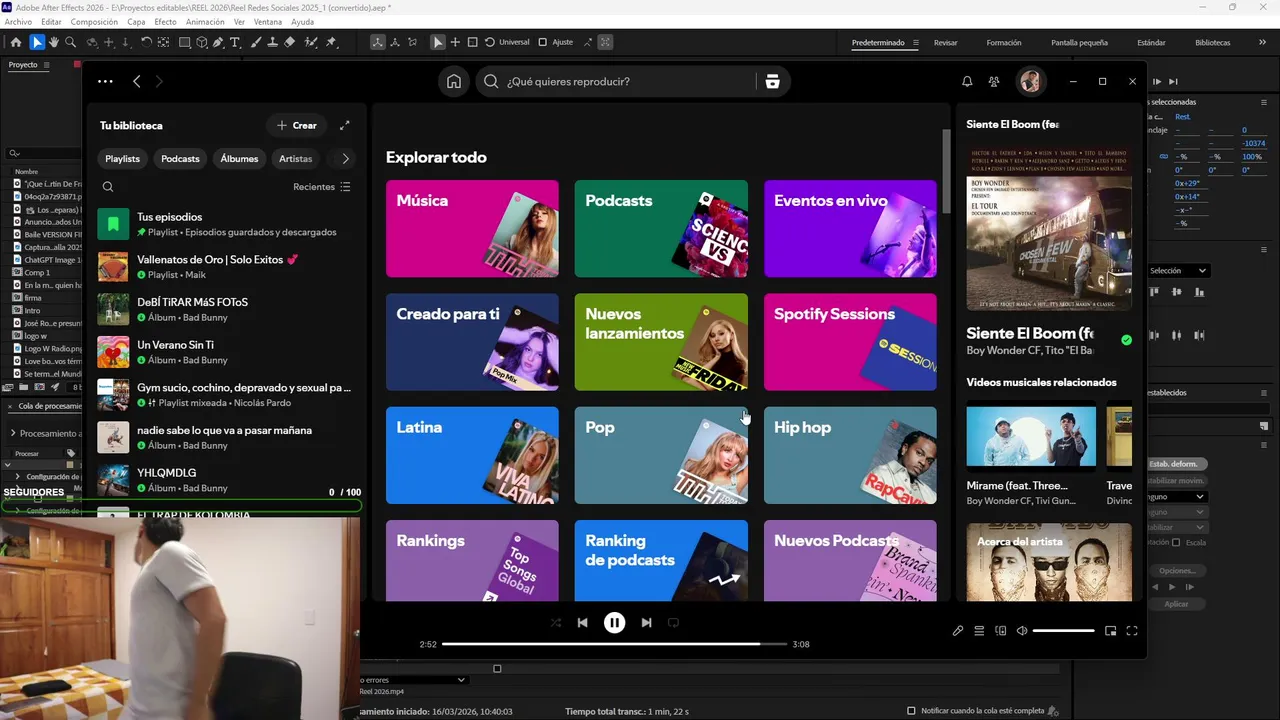Open the Spotify lyrics microphone icon
Image resolution: width=1280 pixels, height=720 pixels.
(x=958, y=631)
